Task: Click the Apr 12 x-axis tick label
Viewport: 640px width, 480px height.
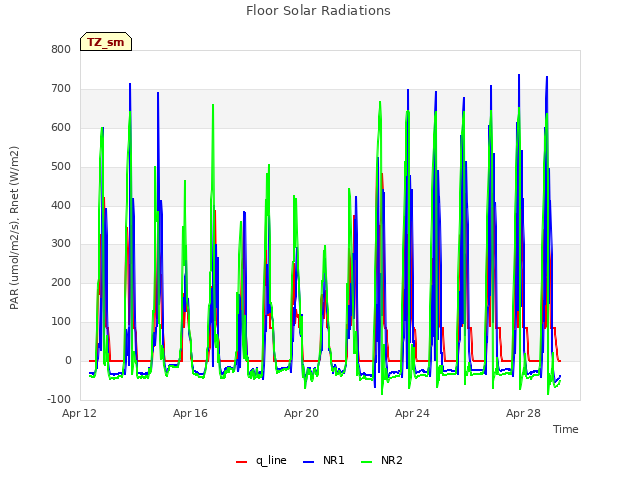Action: pos(79,413)
